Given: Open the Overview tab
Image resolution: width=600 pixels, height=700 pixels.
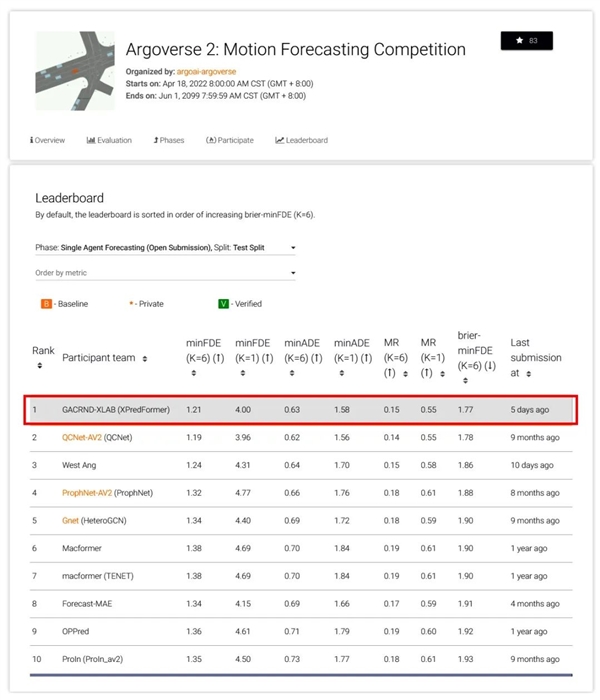Looking at the screenshot, I should pos(48,140).
